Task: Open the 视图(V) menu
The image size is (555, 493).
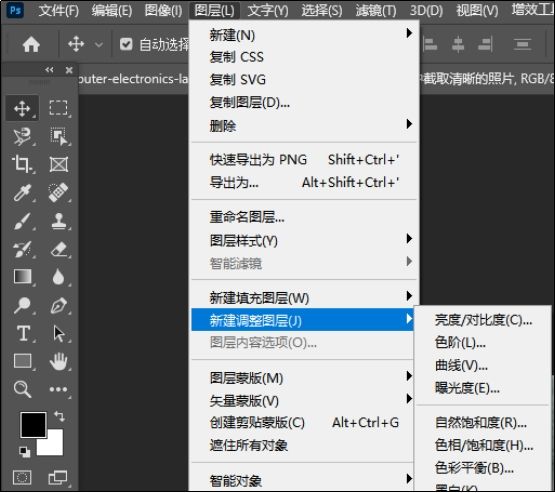Action: coord(477,11)
